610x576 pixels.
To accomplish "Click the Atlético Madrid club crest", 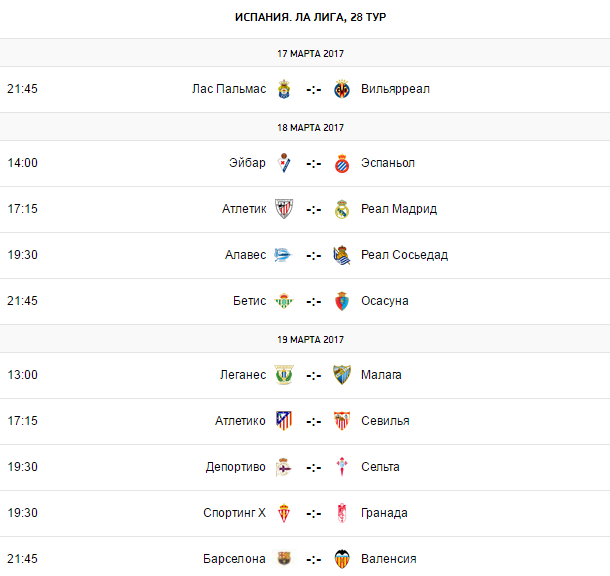I will pos(284,421).
